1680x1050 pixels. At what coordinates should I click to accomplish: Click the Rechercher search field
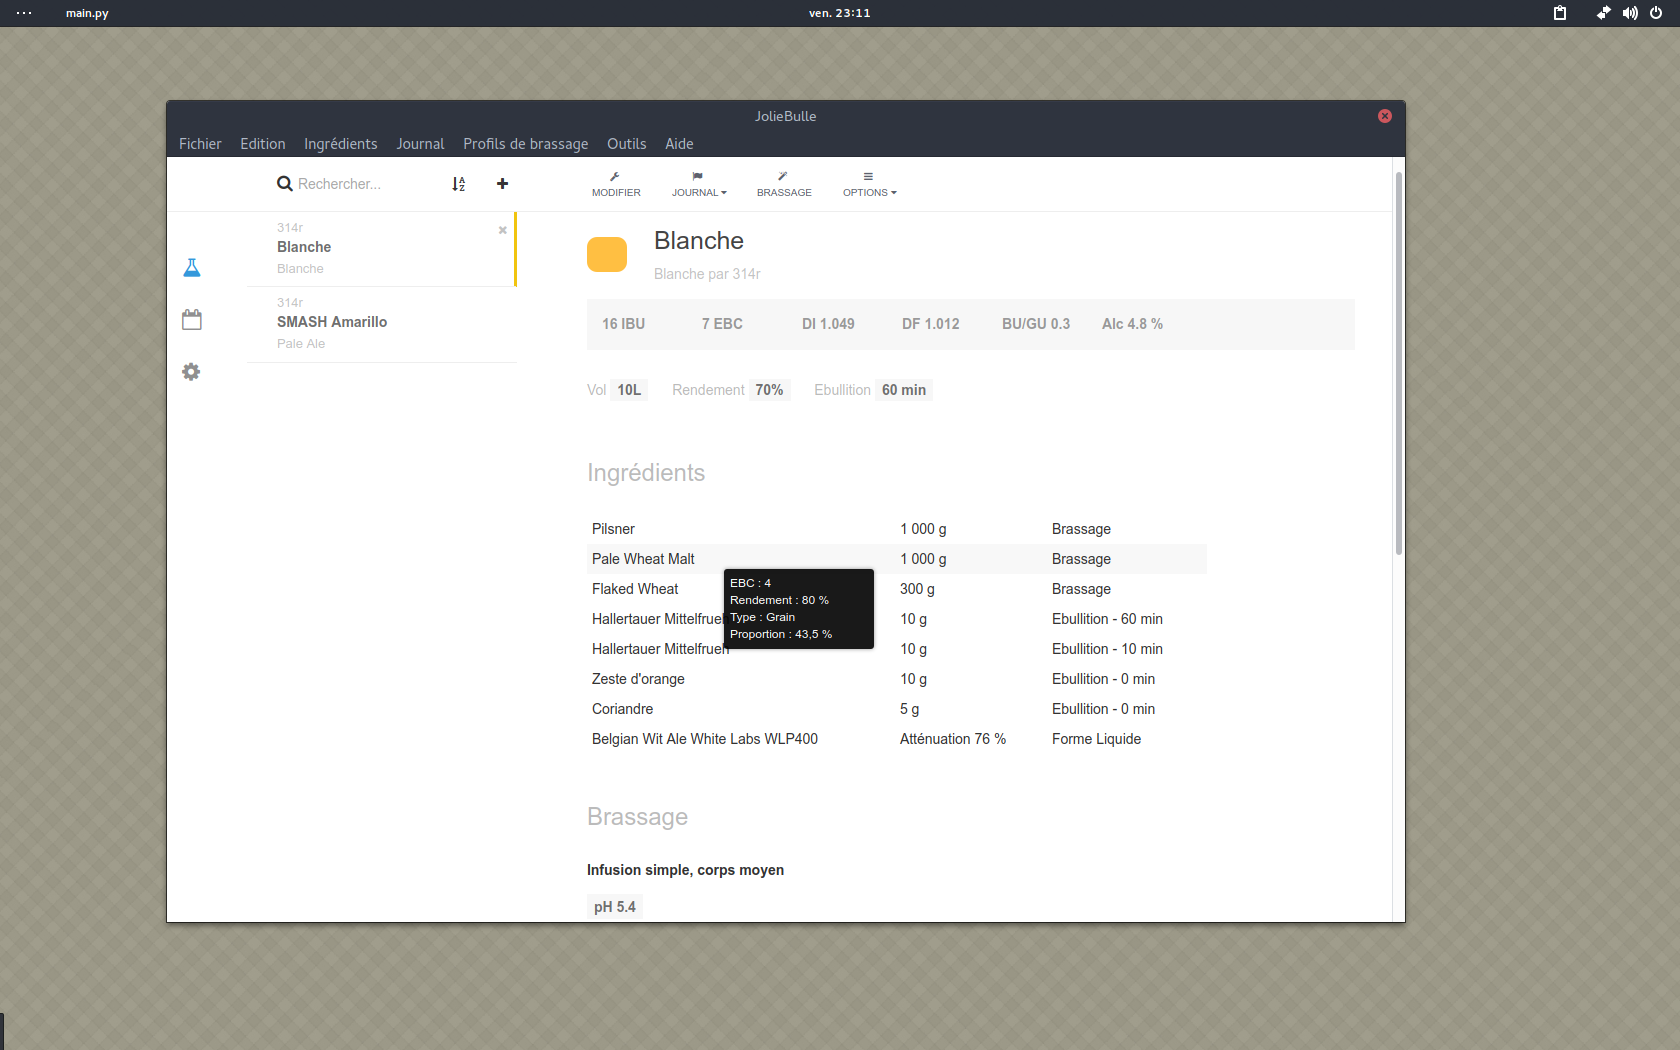(x=360, y=184)
